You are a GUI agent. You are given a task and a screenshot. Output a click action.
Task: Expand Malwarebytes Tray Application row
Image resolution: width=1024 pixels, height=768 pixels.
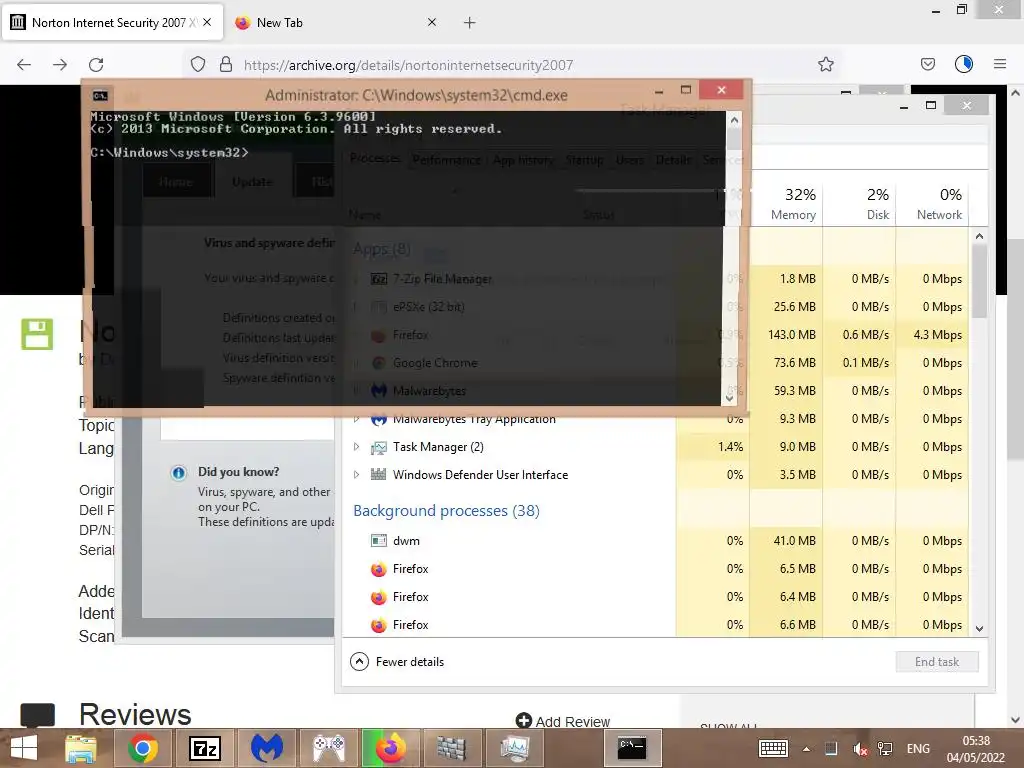[x=356, y=419]
